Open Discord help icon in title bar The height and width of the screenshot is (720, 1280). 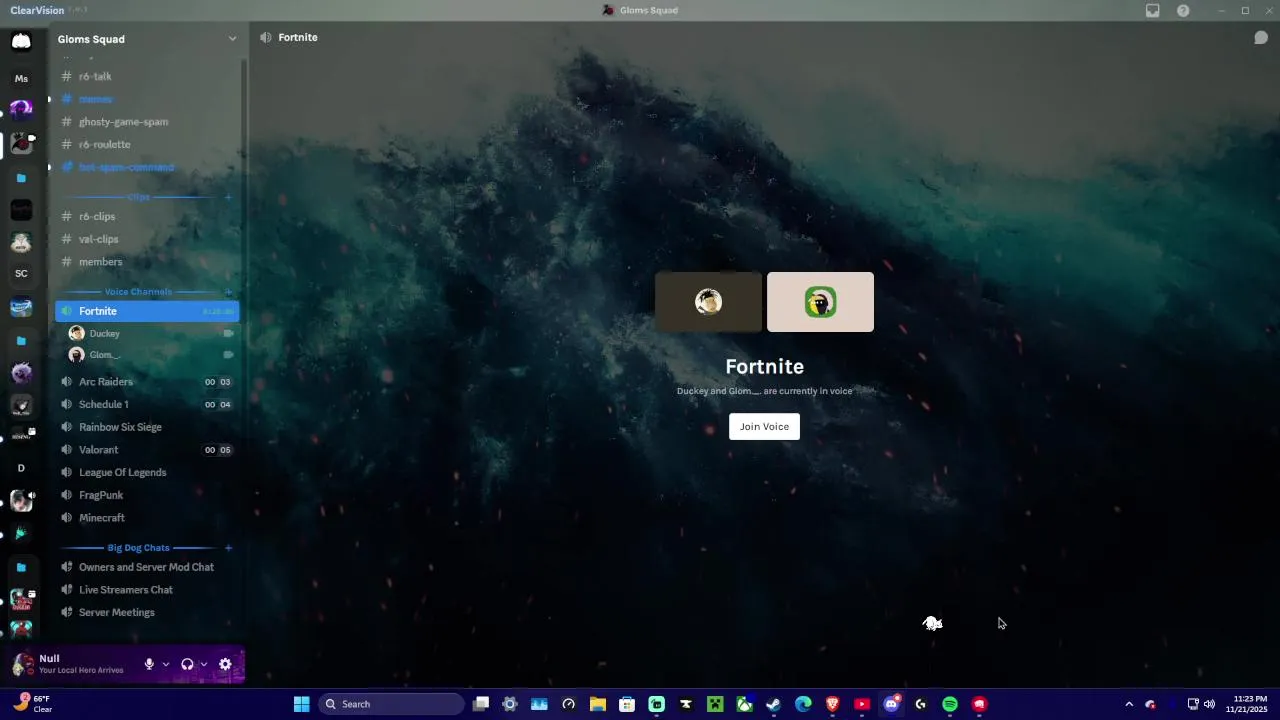[x=1183, y=10]
